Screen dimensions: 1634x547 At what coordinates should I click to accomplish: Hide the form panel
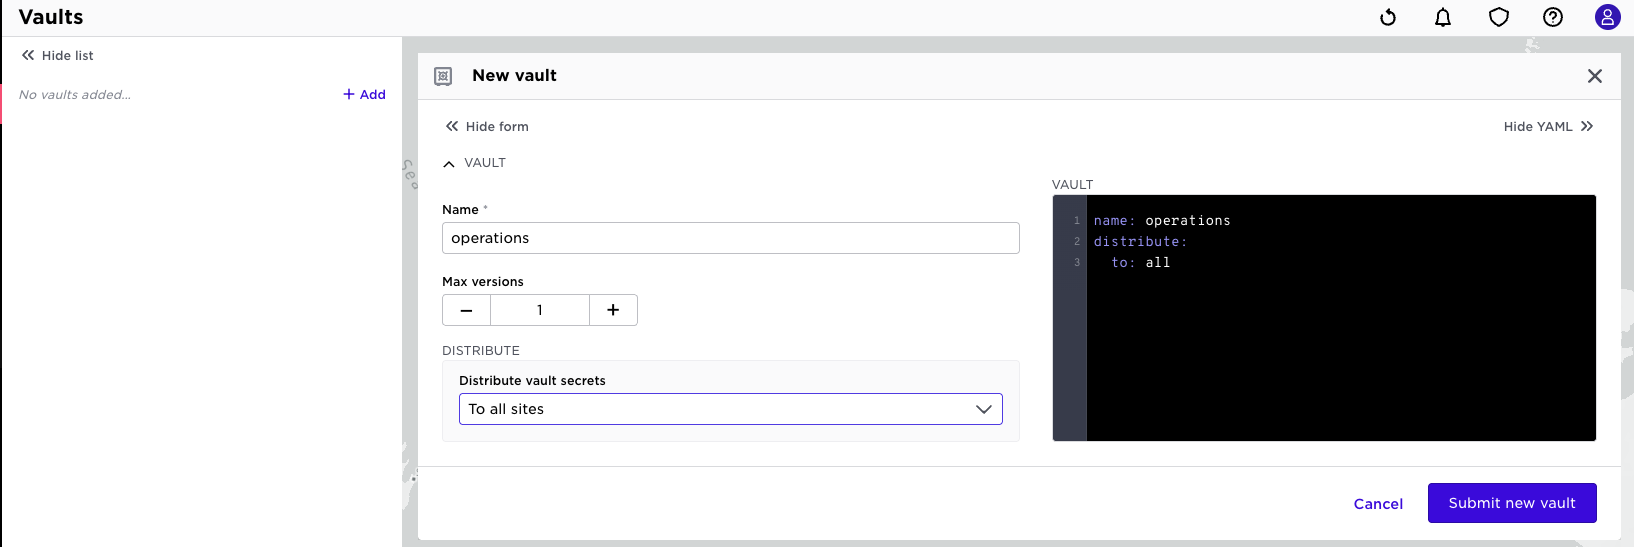[x=487, y=127]
